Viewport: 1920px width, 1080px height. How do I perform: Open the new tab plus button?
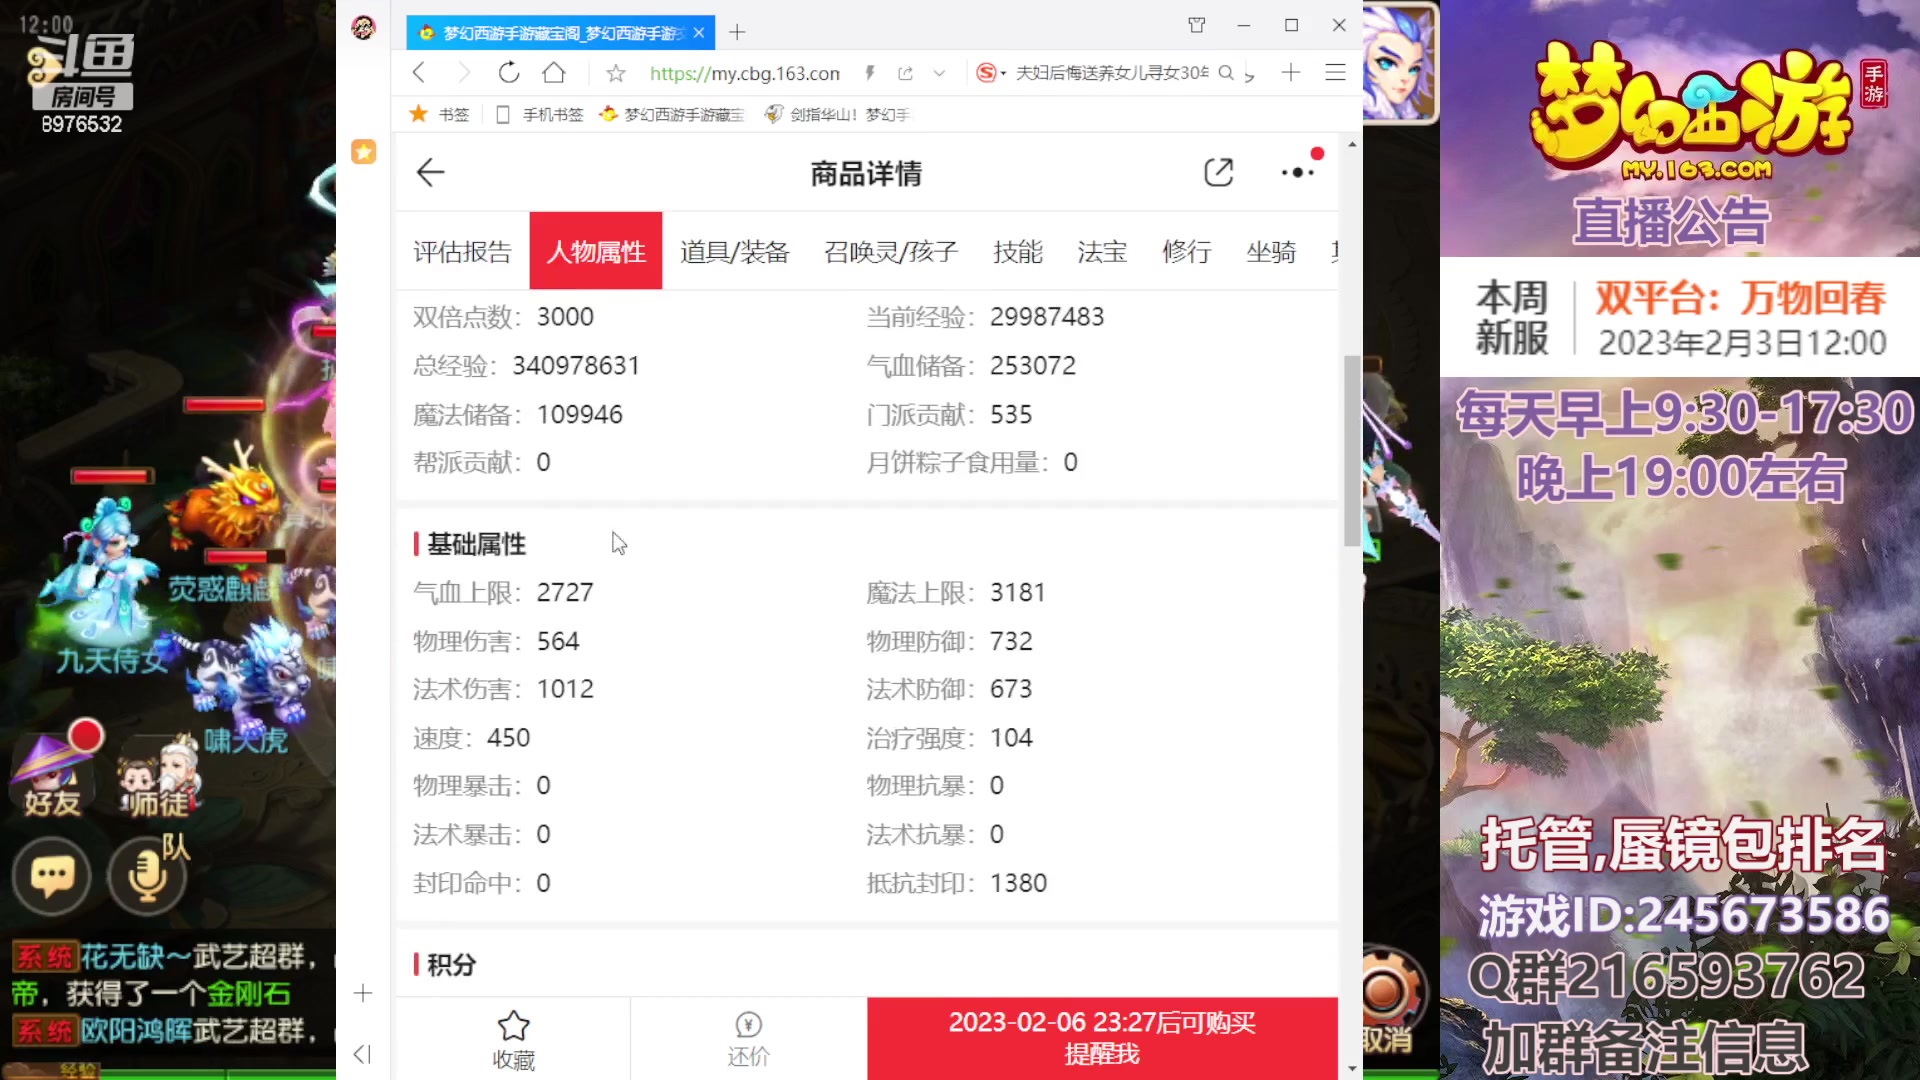(x=737, y=32)
